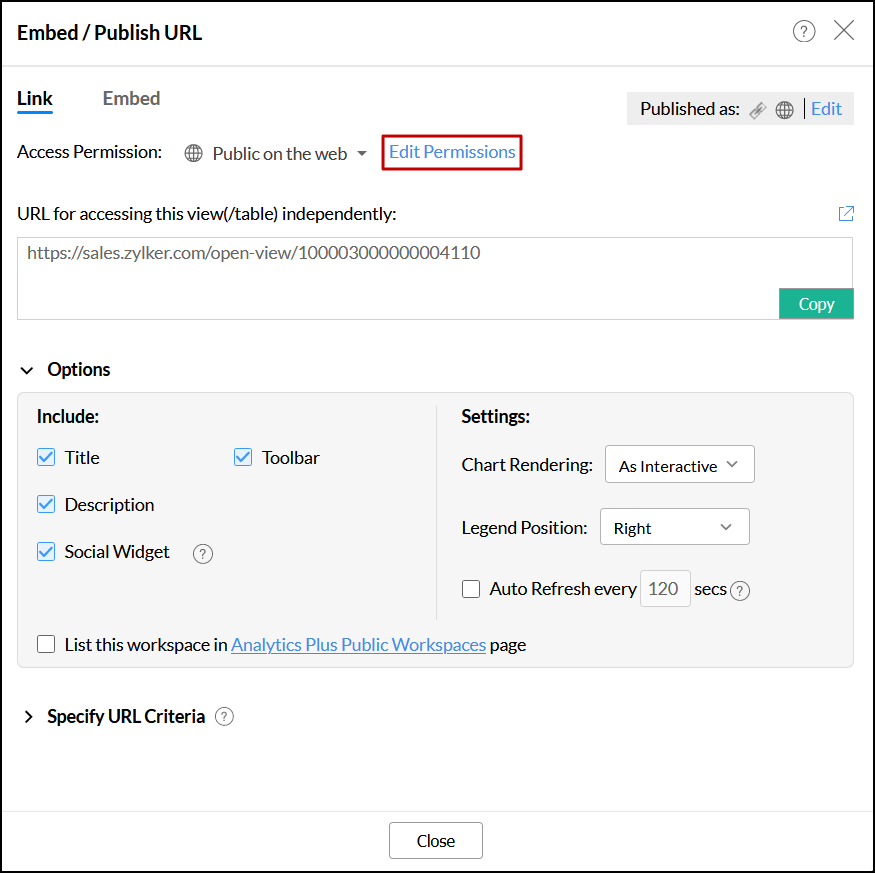
Task: Close the Embed / Publish URL dialog with X
Action: pos(844,31)
